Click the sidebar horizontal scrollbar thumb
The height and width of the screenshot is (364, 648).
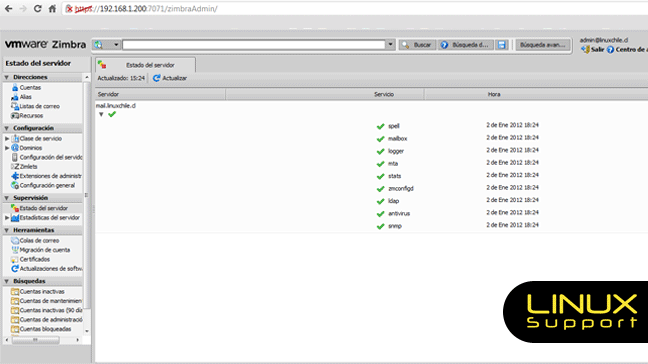coord(36,340)
